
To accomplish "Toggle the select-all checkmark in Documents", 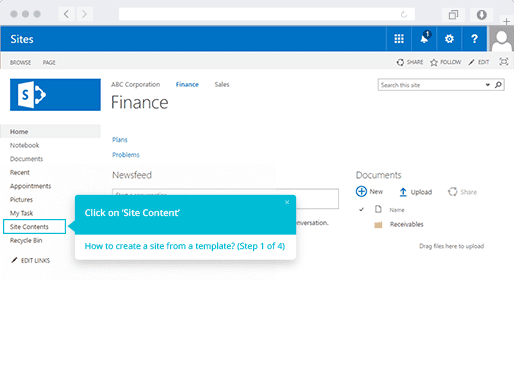I will 361,209.
